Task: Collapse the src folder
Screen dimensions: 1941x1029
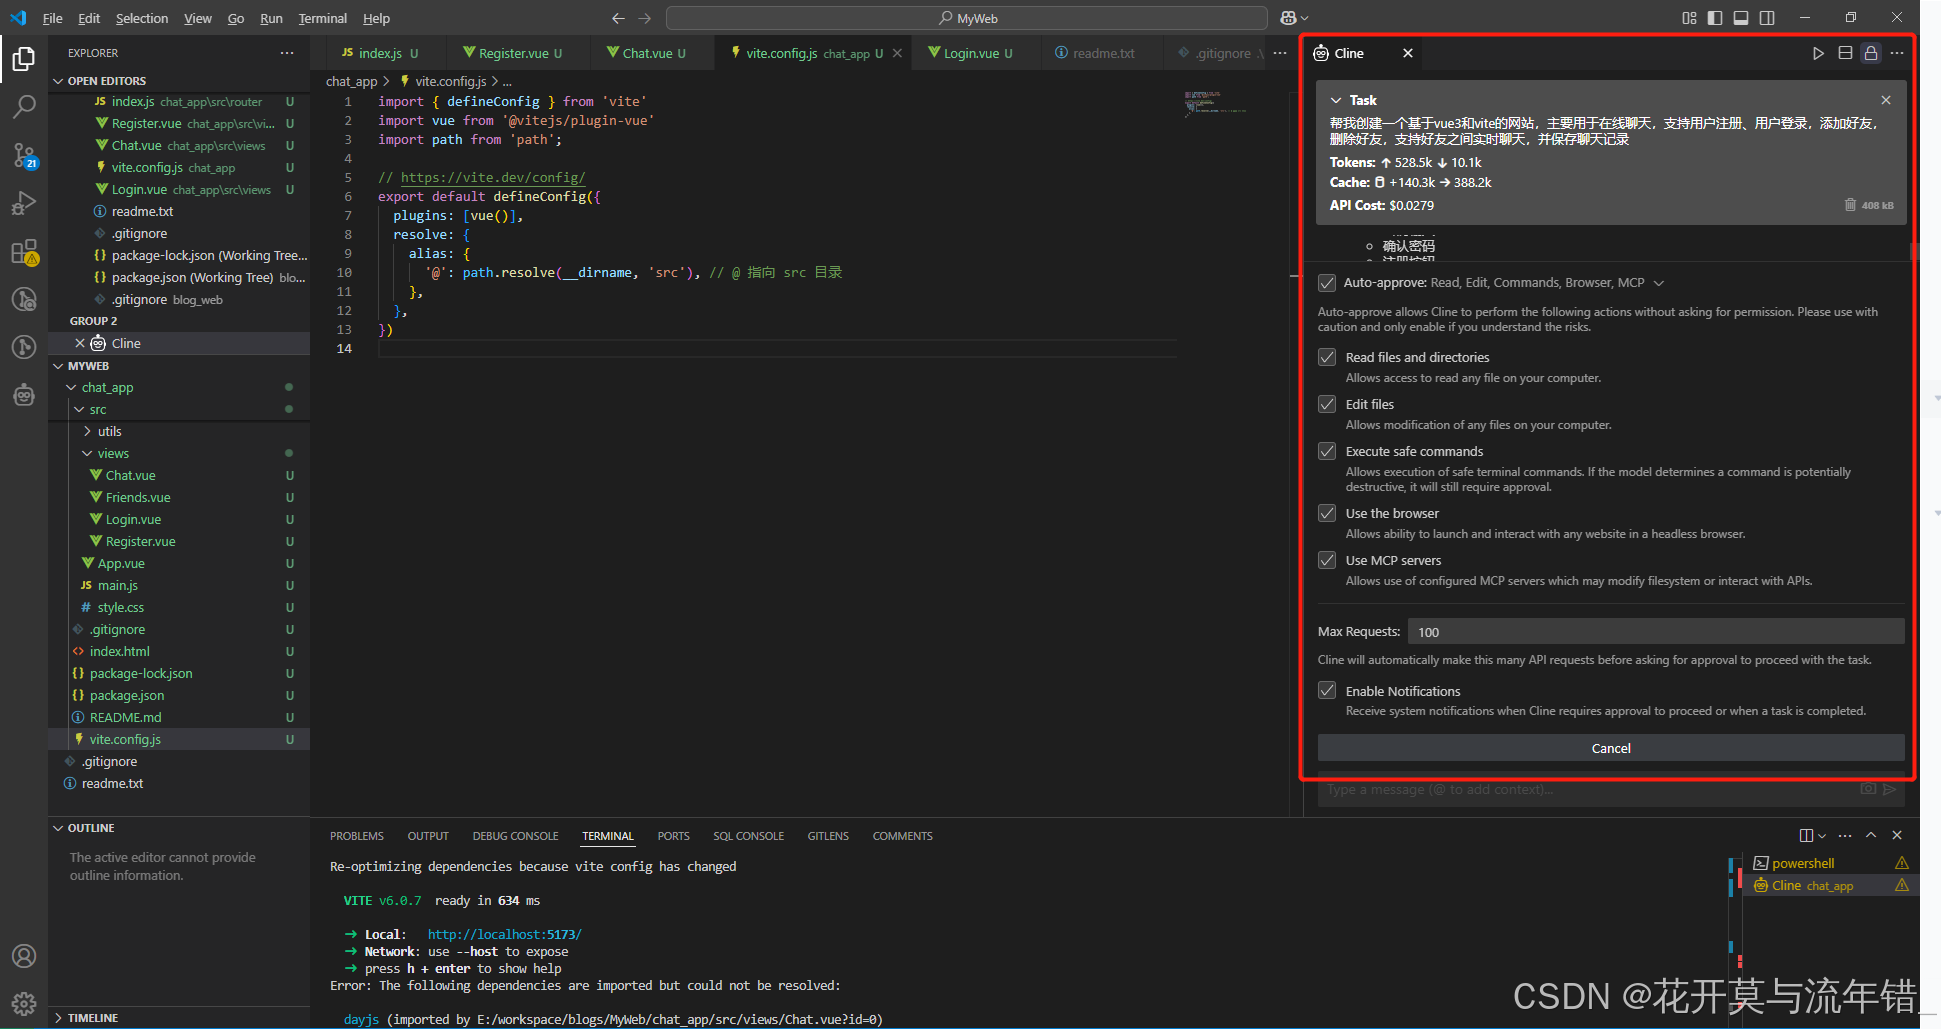Action: [x=79, y=409]
